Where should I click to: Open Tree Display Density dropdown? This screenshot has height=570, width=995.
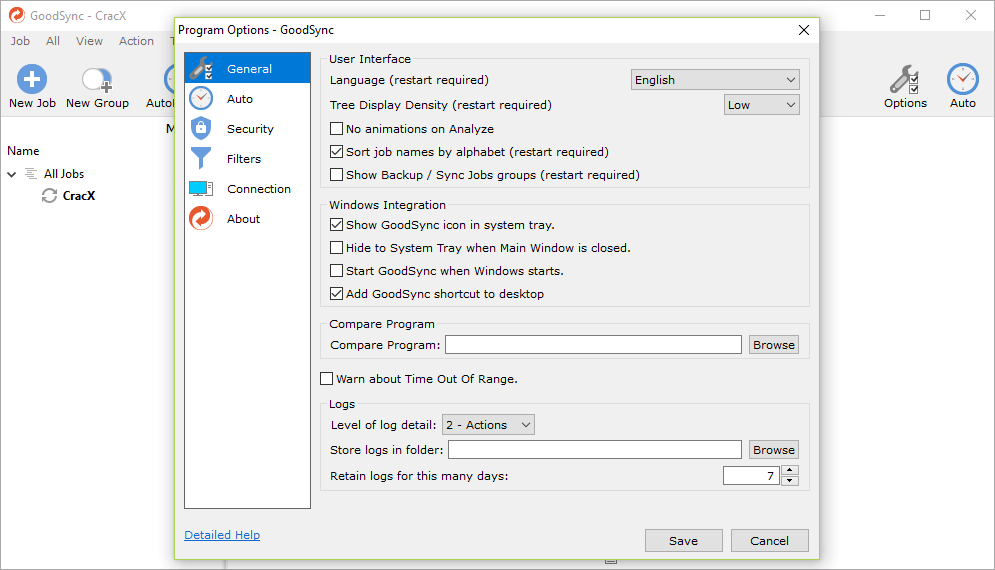point(761,105)
